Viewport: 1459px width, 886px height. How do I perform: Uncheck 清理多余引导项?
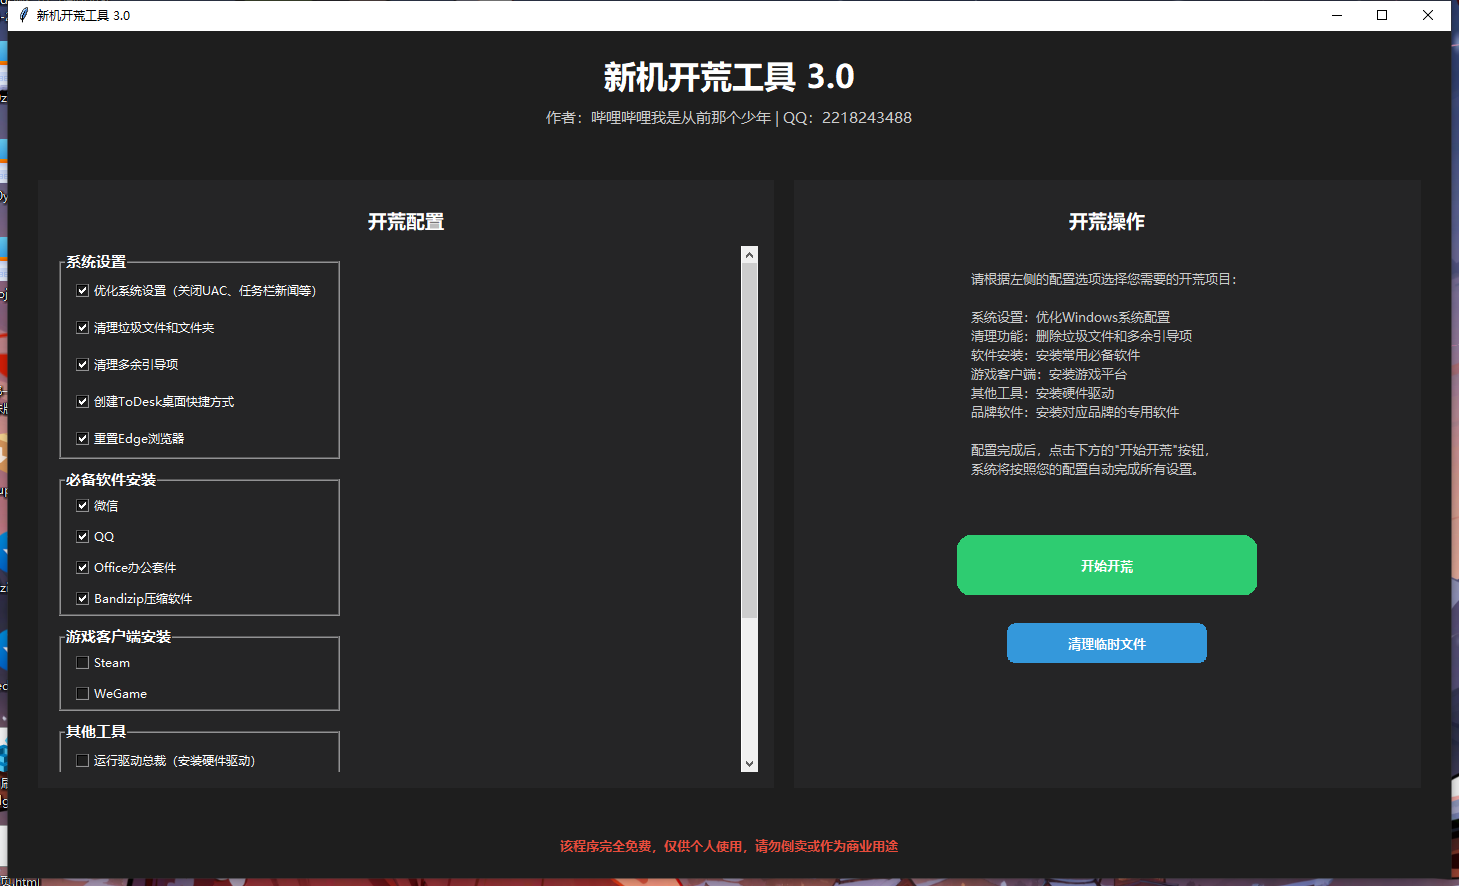pyautogui.click(x=82, y=364)
